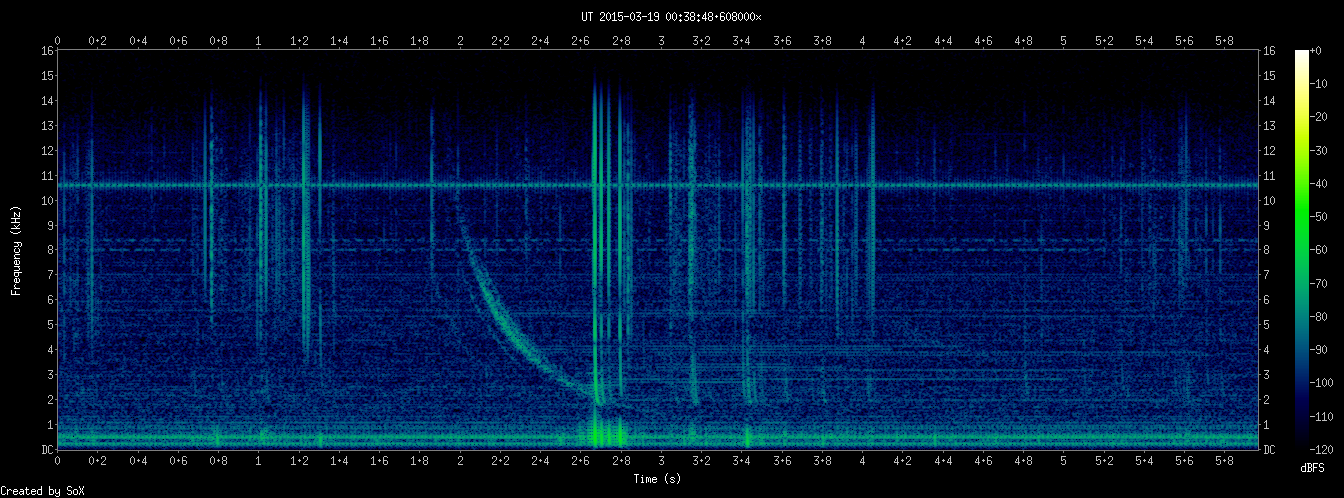Click "2.6" on the upper time axis
Screen dimensions: 1344x498
click(581, 41)
